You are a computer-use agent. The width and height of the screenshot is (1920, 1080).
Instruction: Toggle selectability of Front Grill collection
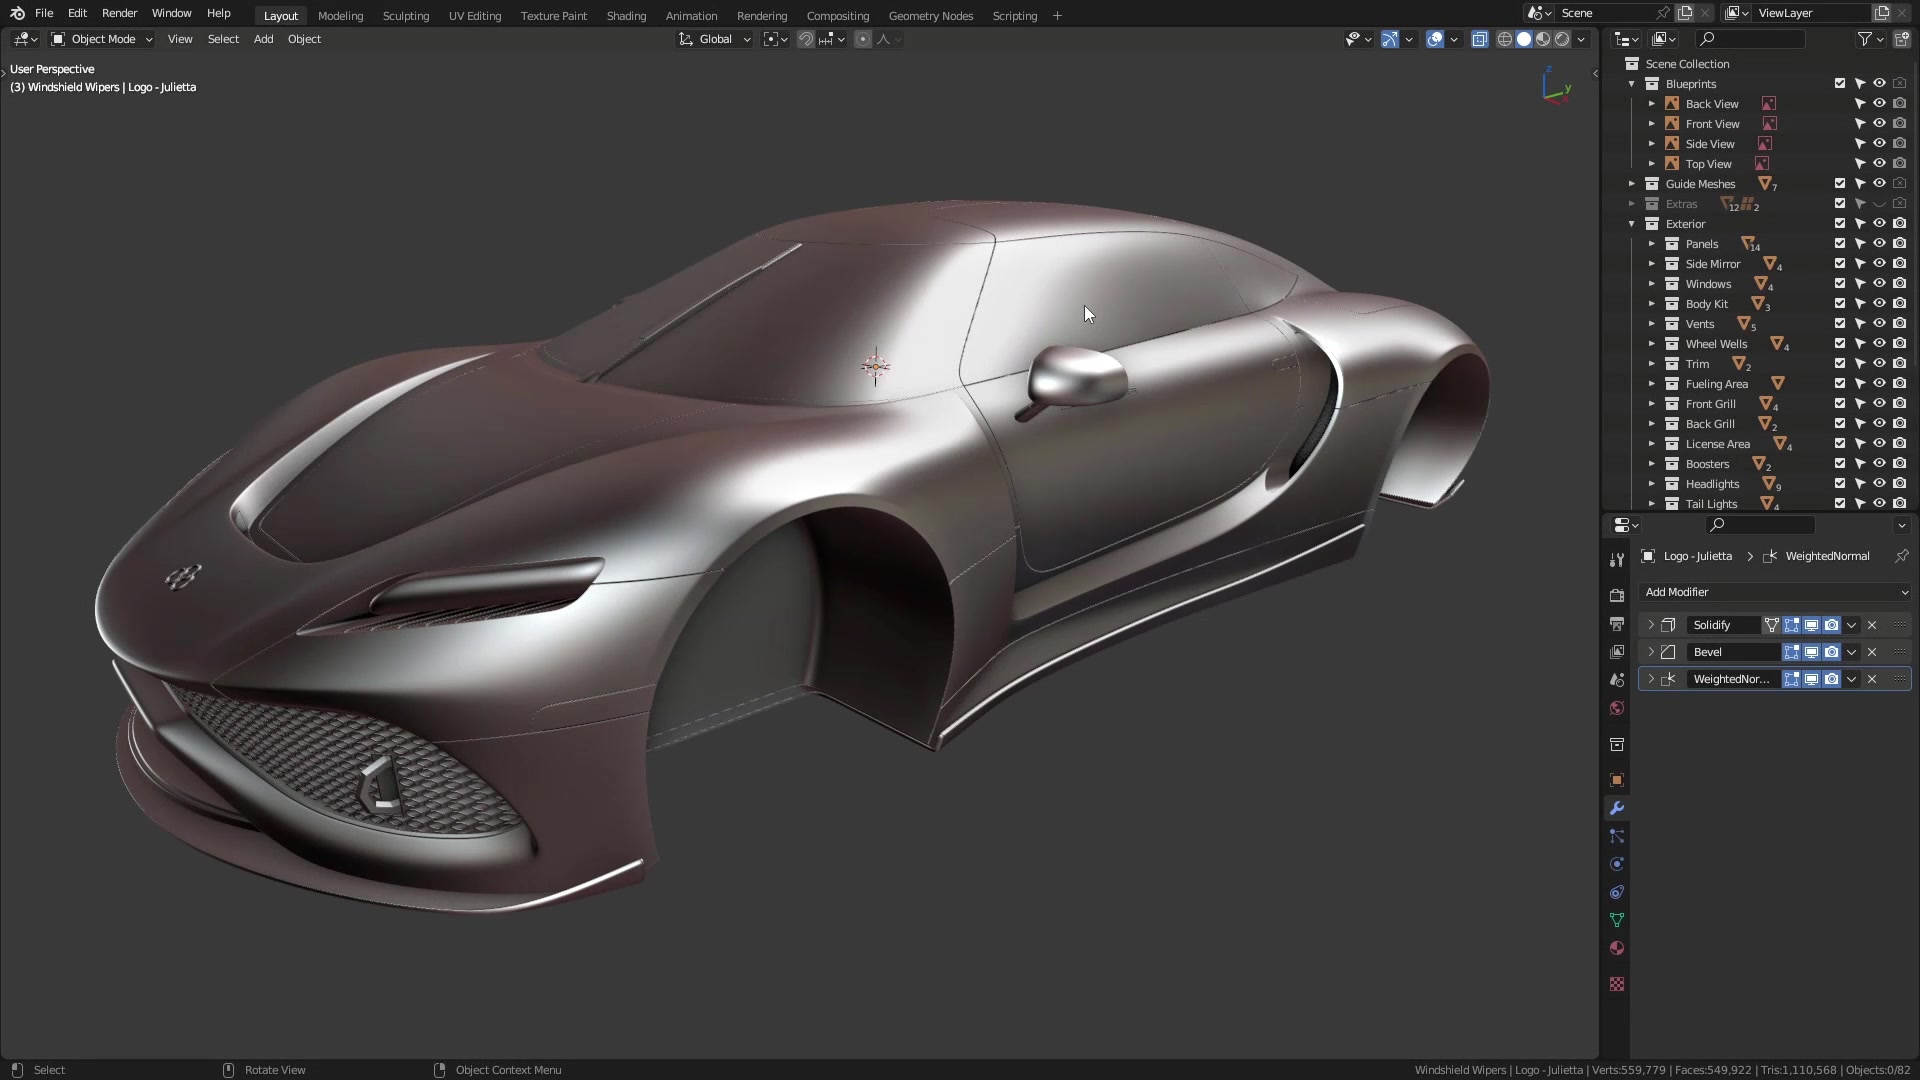point(1860,404)
